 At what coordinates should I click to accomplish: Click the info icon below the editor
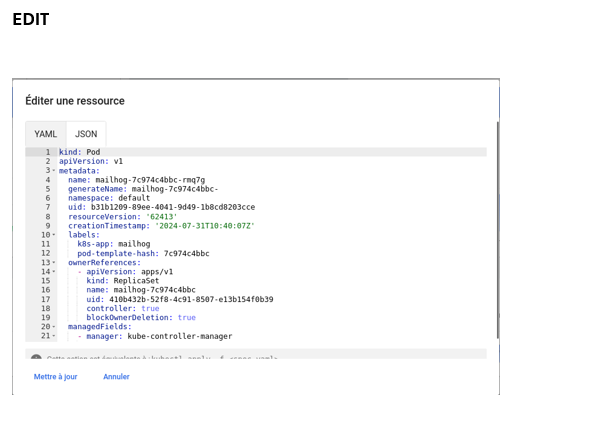tap(36, 358)
